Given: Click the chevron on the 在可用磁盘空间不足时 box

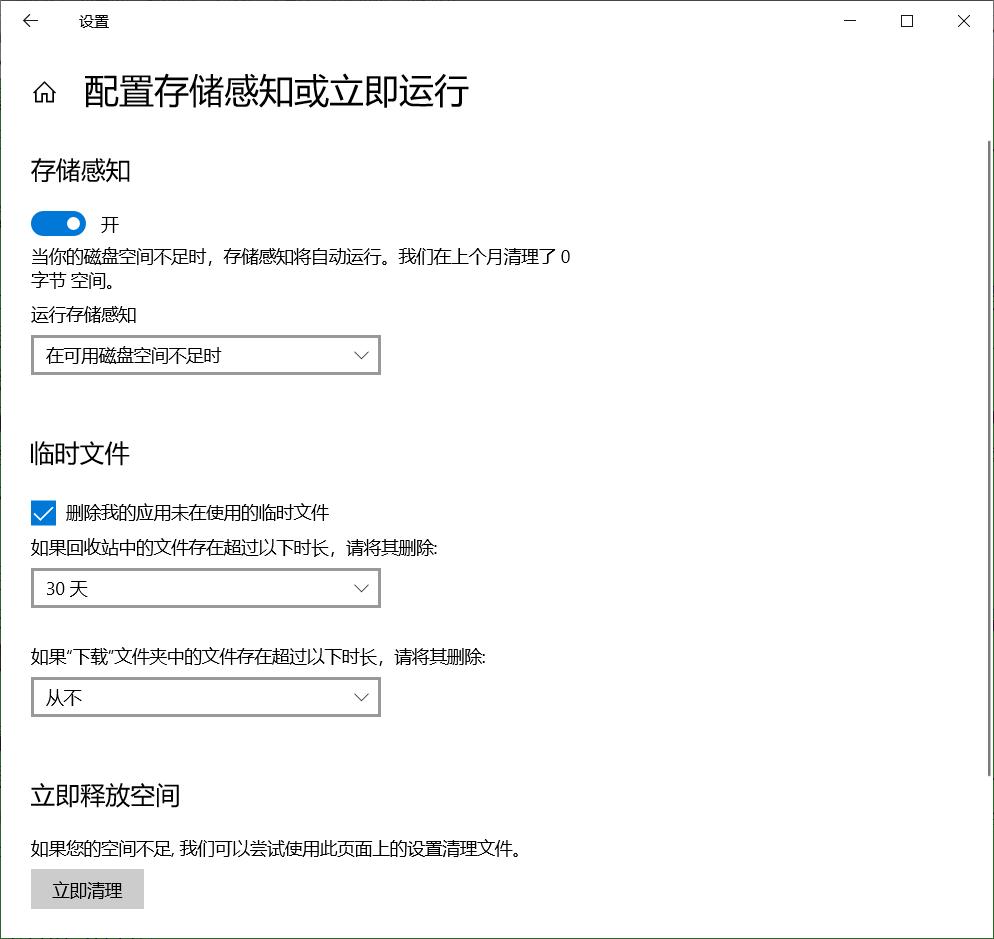Looking at the screenshot, I should [361, 354].
